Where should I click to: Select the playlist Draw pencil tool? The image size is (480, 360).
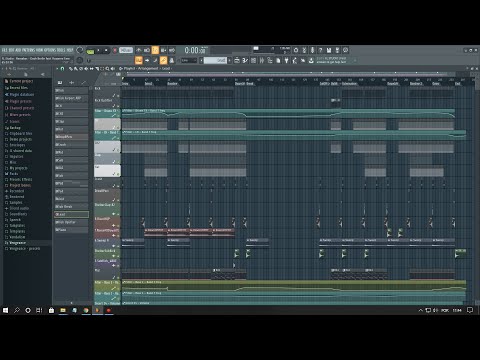[x=71, y=69]
